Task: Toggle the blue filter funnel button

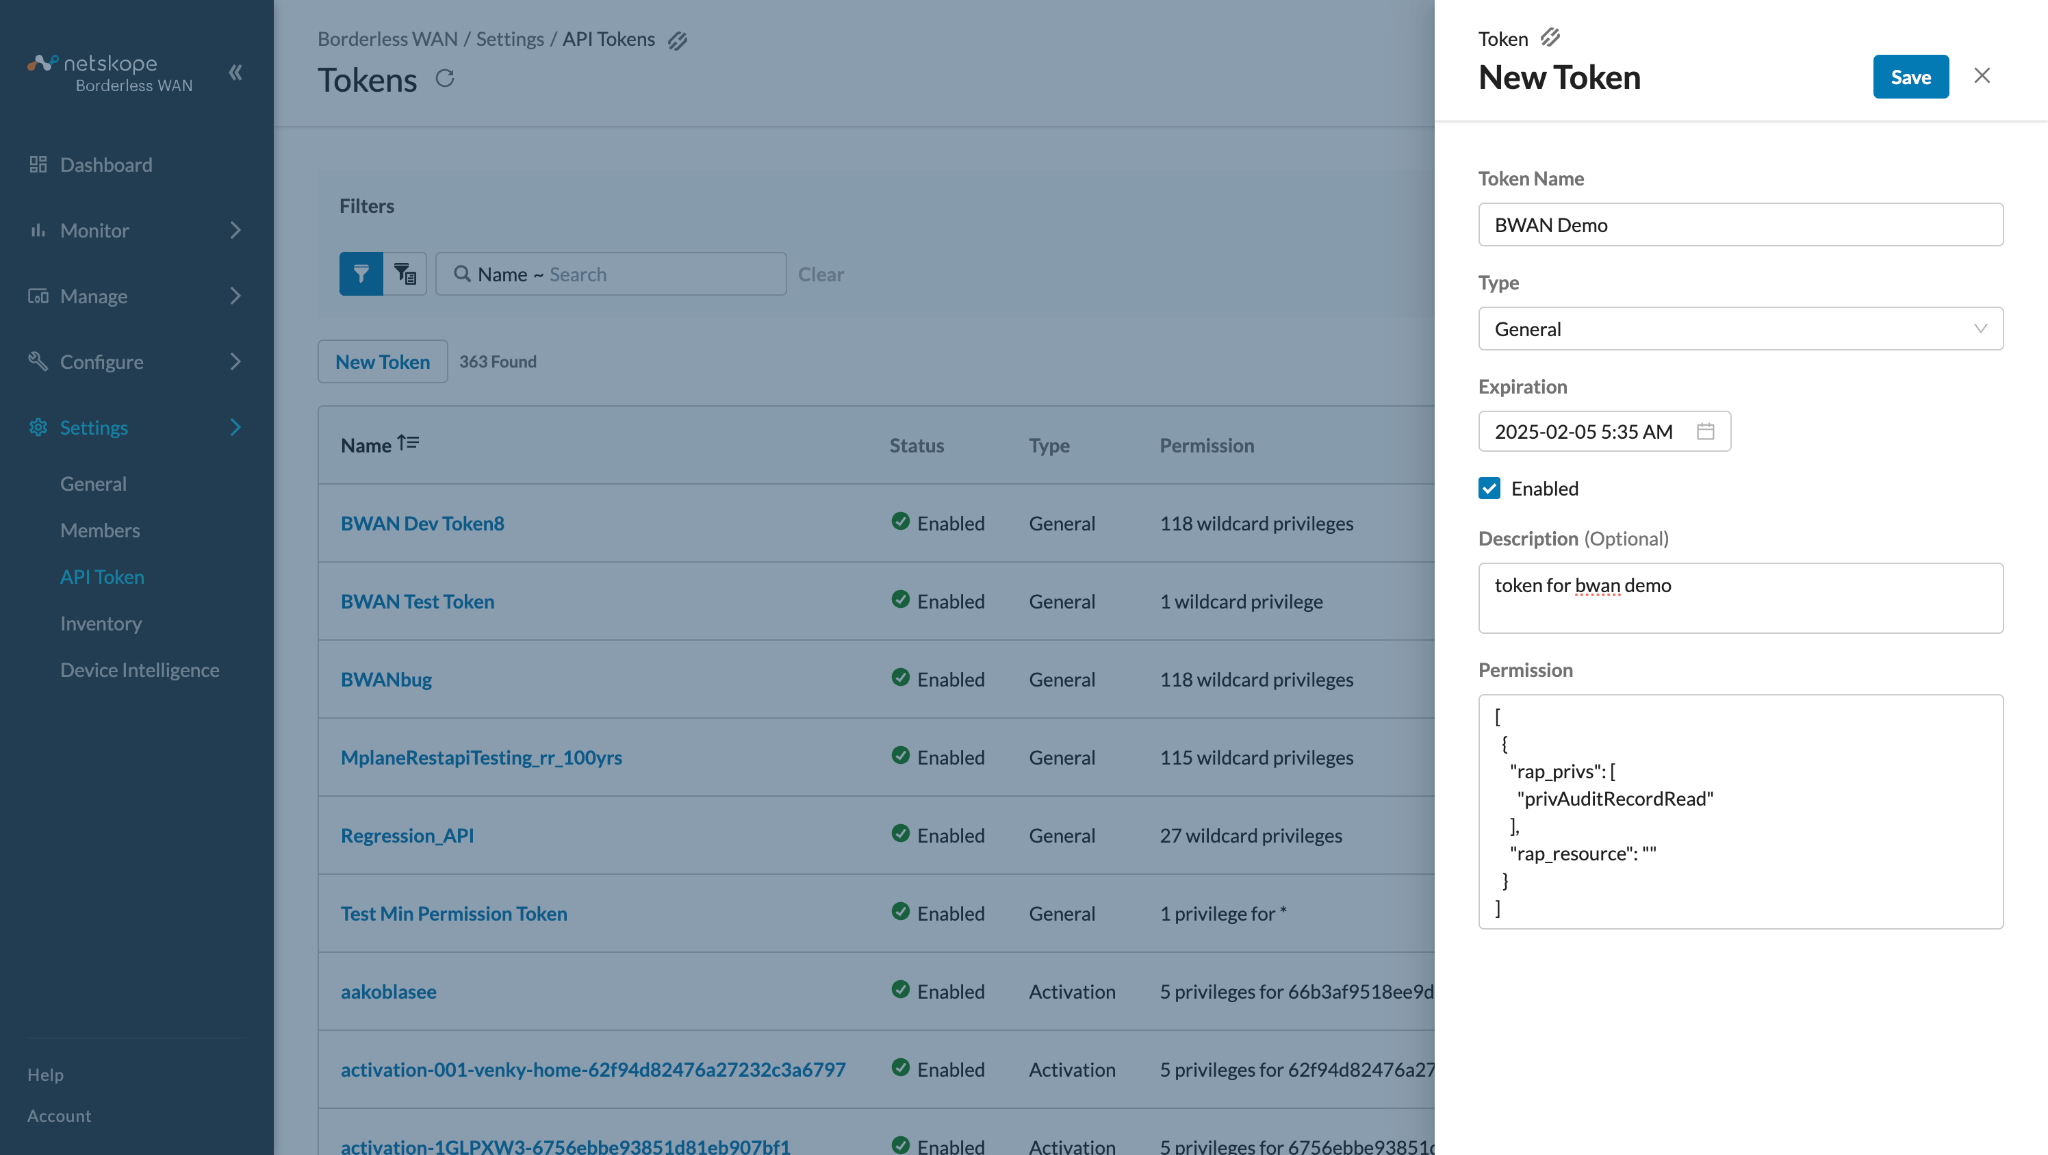Action: click(x=361, y=273)
